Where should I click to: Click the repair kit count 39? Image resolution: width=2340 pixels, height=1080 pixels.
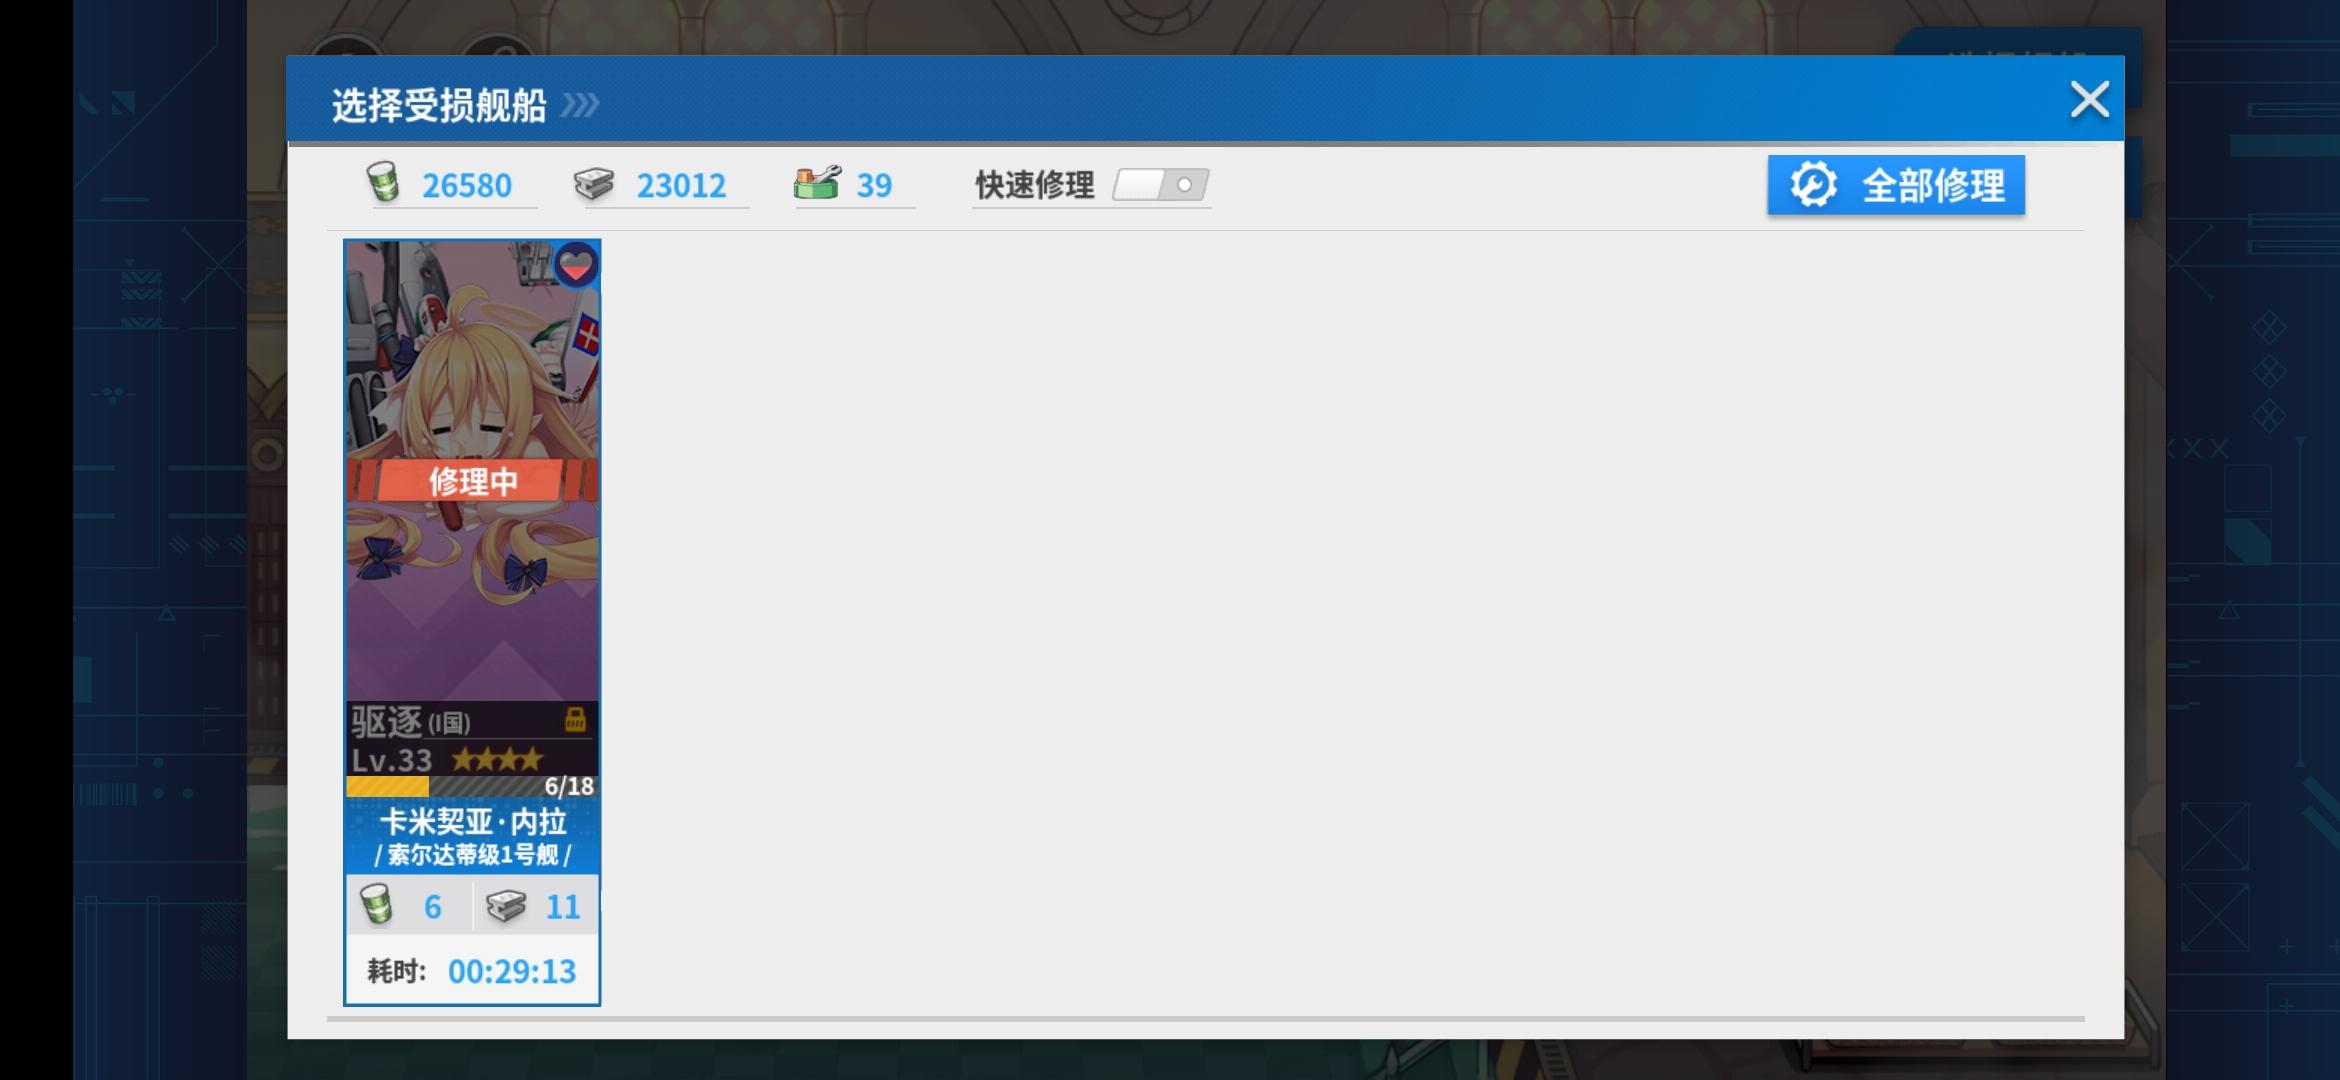[874, 185]
